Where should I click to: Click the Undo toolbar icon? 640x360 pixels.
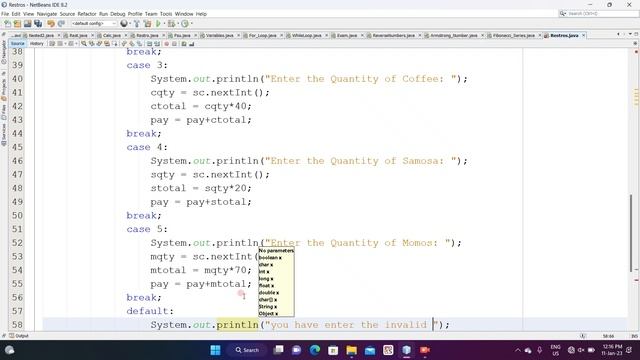(51, 24)
